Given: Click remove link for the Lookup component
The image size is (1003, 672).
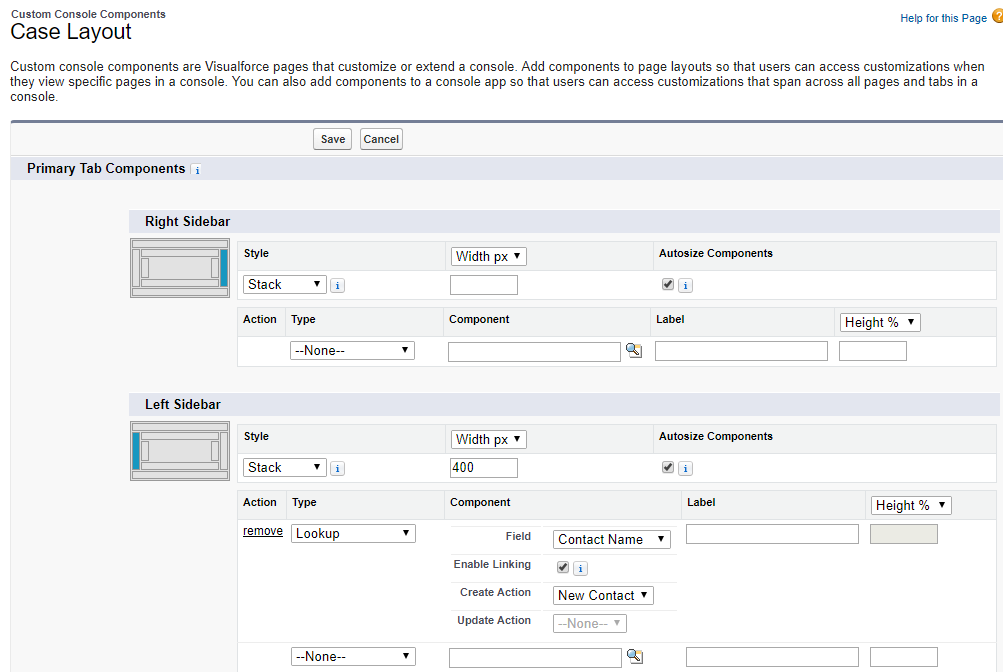Looking at the screenshot, I should coord(262,532).
